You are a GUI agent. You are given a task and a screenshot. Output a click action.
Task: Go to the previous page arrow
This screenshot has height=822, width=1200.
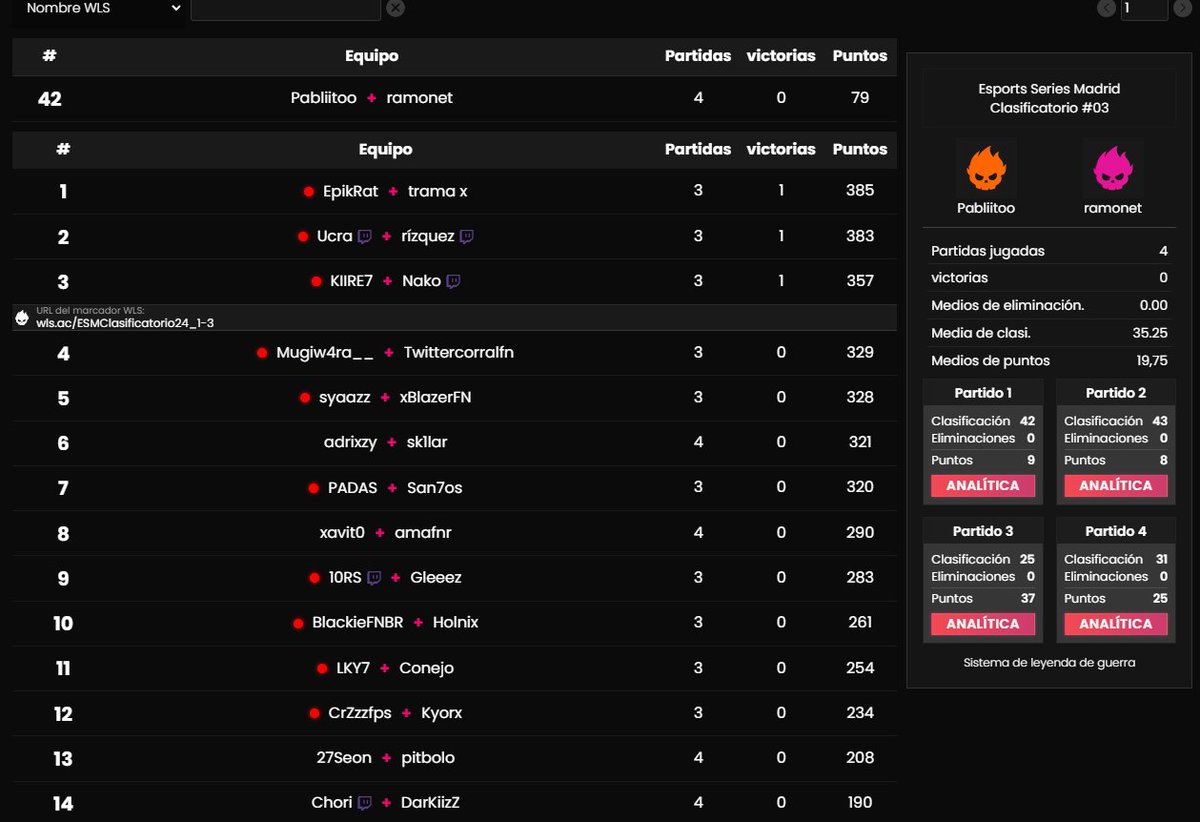tap(1106, 8)
